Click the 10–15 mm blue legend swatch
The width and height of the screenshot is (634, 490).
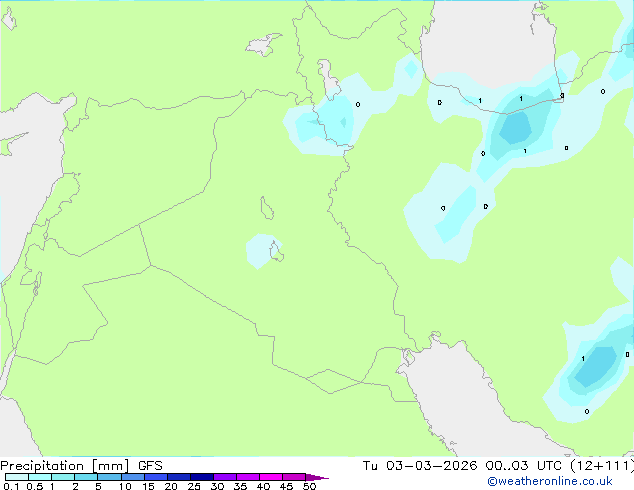(132, 477)
